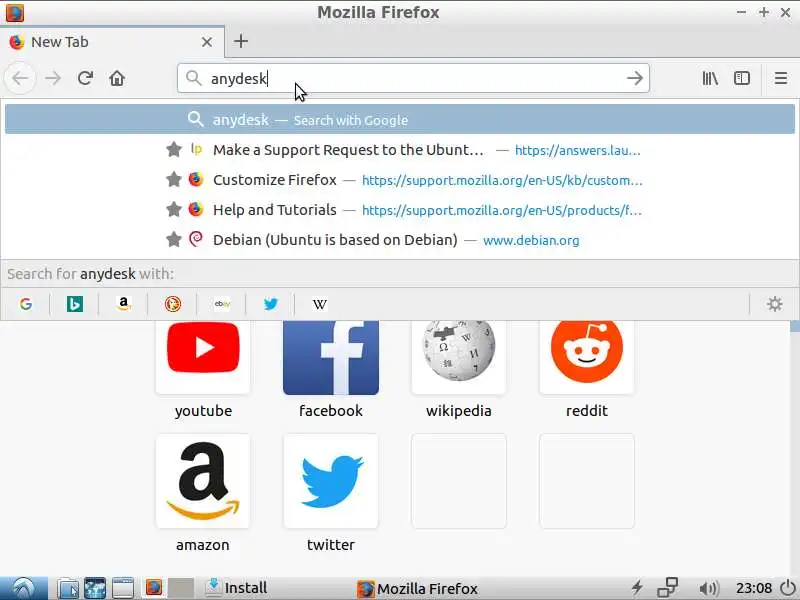Open search settings gear icon
This screenshot has height=600, width=800.
click(x=774, y=304)
